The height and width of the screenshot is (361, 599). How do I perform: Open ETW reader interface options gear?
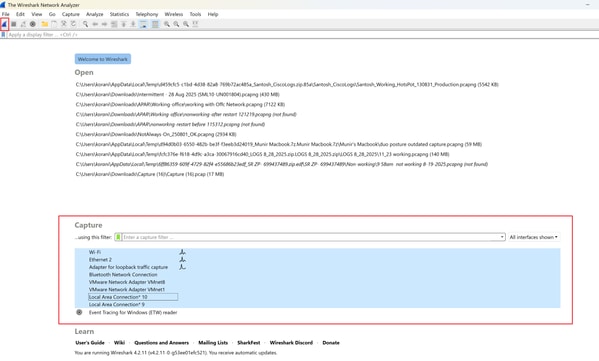pyautogui.click(x=79, y=312)
